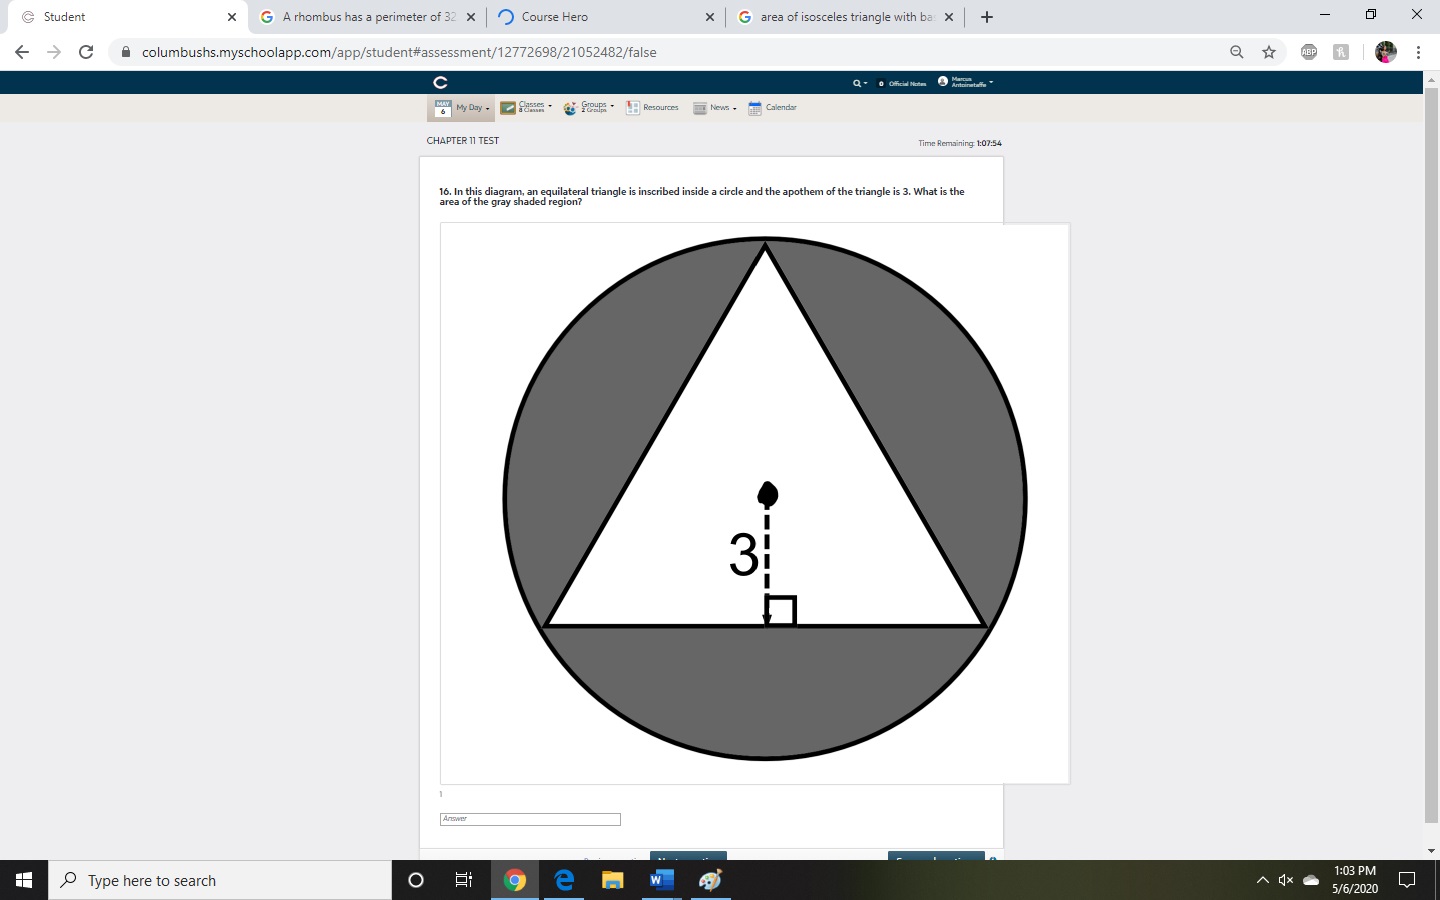
Task: Click the Answer input field
Action: tap(530, 819)
